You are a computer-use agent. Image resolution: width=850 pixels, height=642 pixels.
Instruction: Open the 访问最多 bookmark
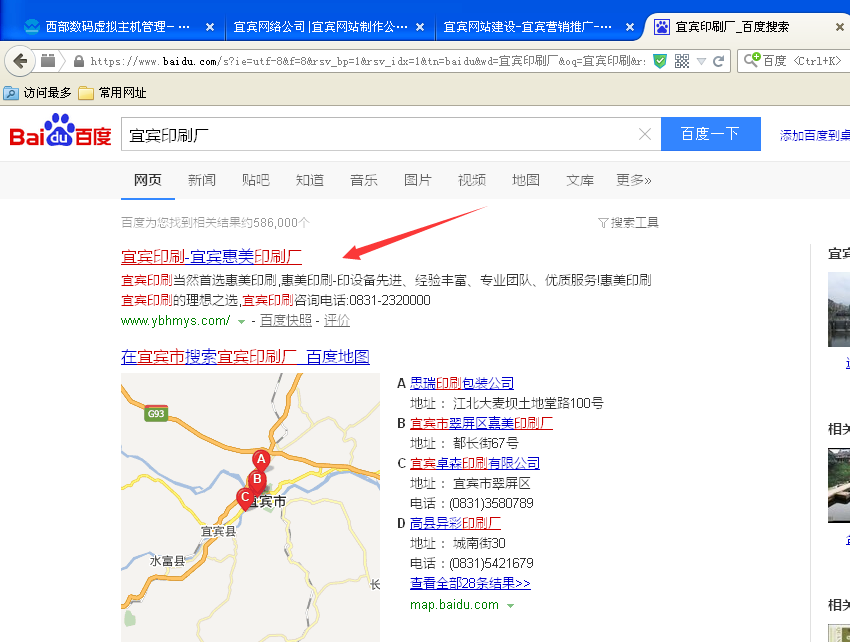(x=37, y=93)
